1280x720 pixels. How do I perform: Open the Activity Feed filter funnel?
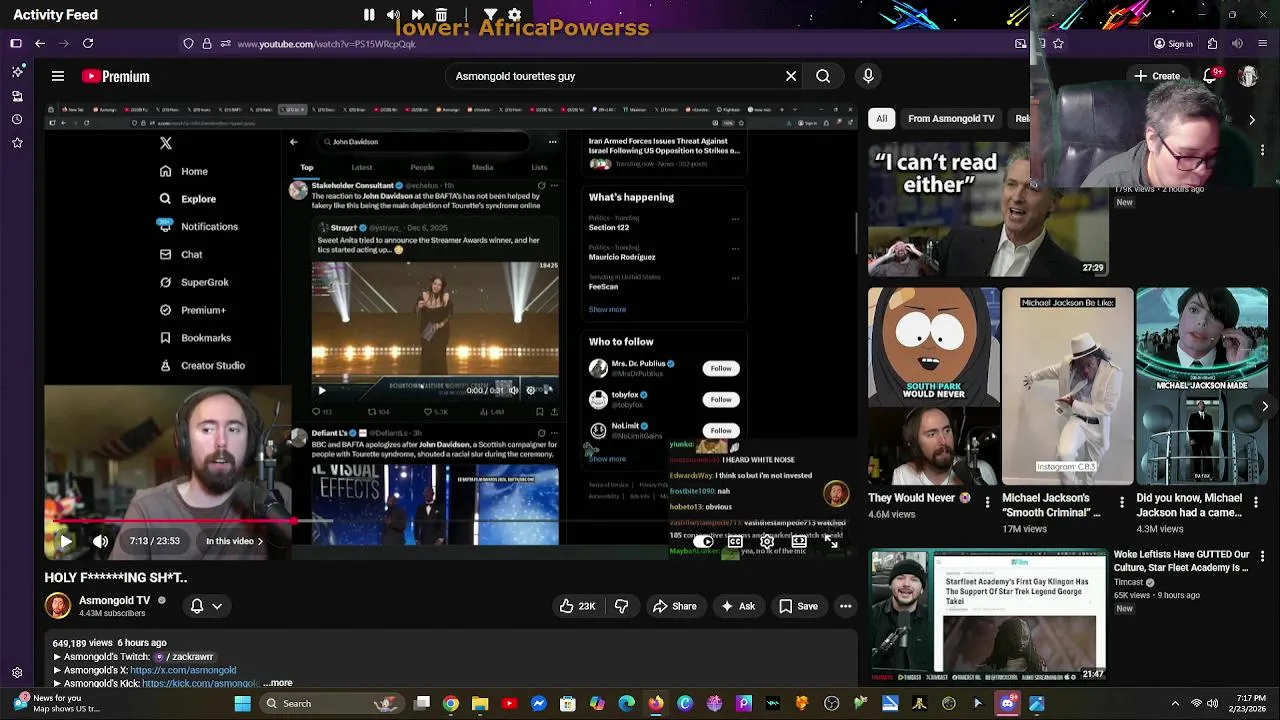tap(490, 15)
